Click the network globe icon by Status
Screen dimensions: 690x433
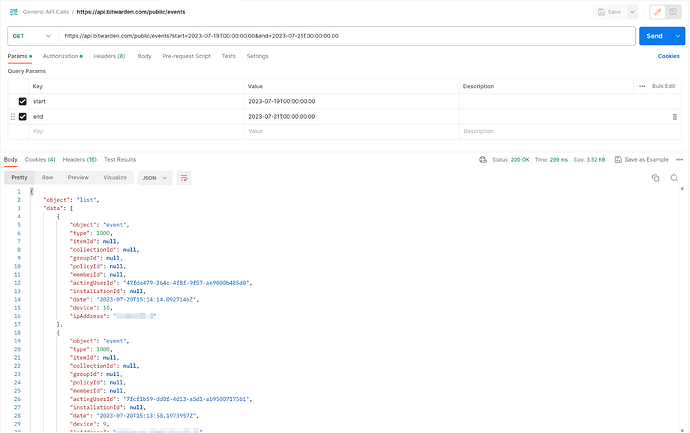coord(483,160)
